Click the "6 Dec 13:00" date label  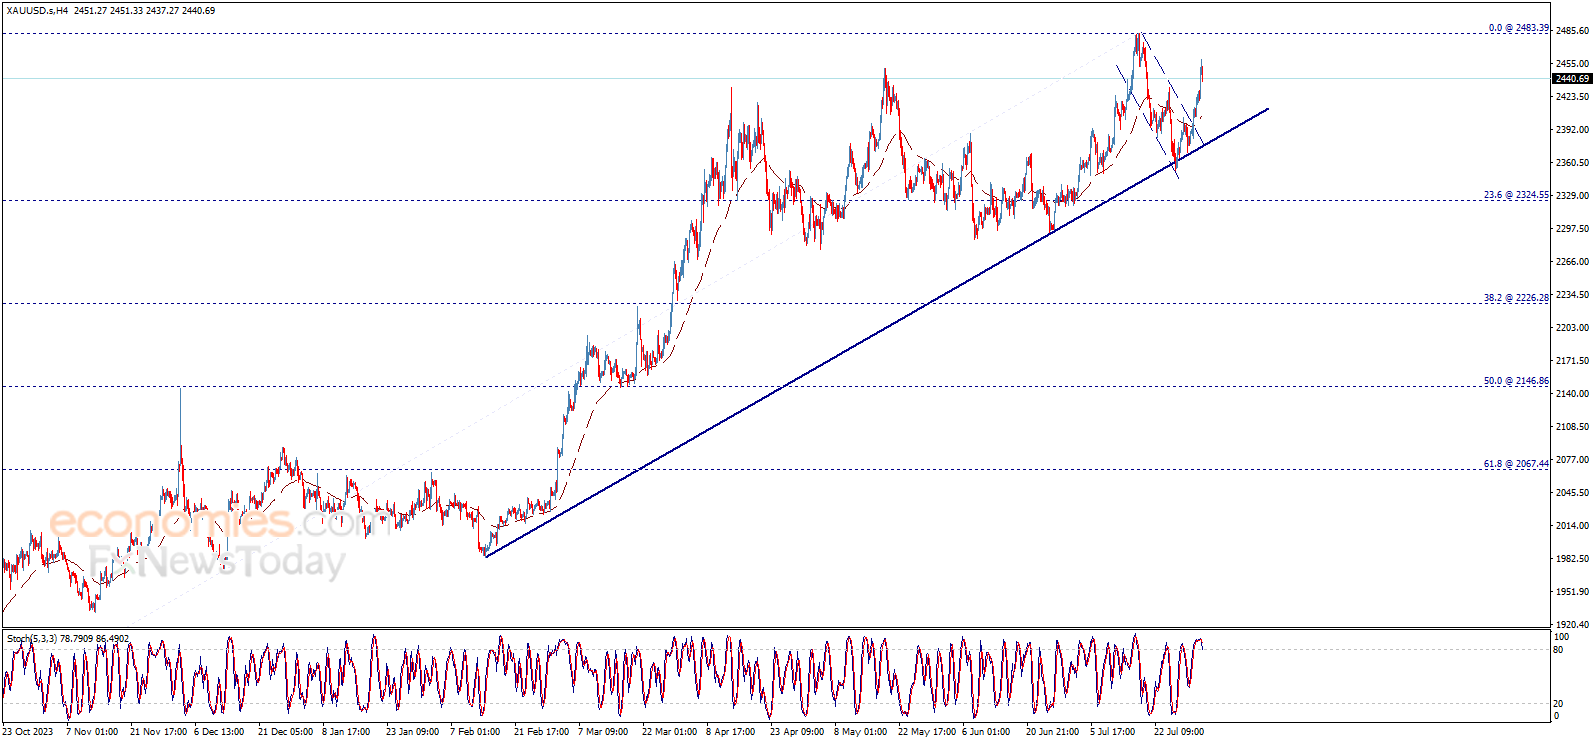219,732
